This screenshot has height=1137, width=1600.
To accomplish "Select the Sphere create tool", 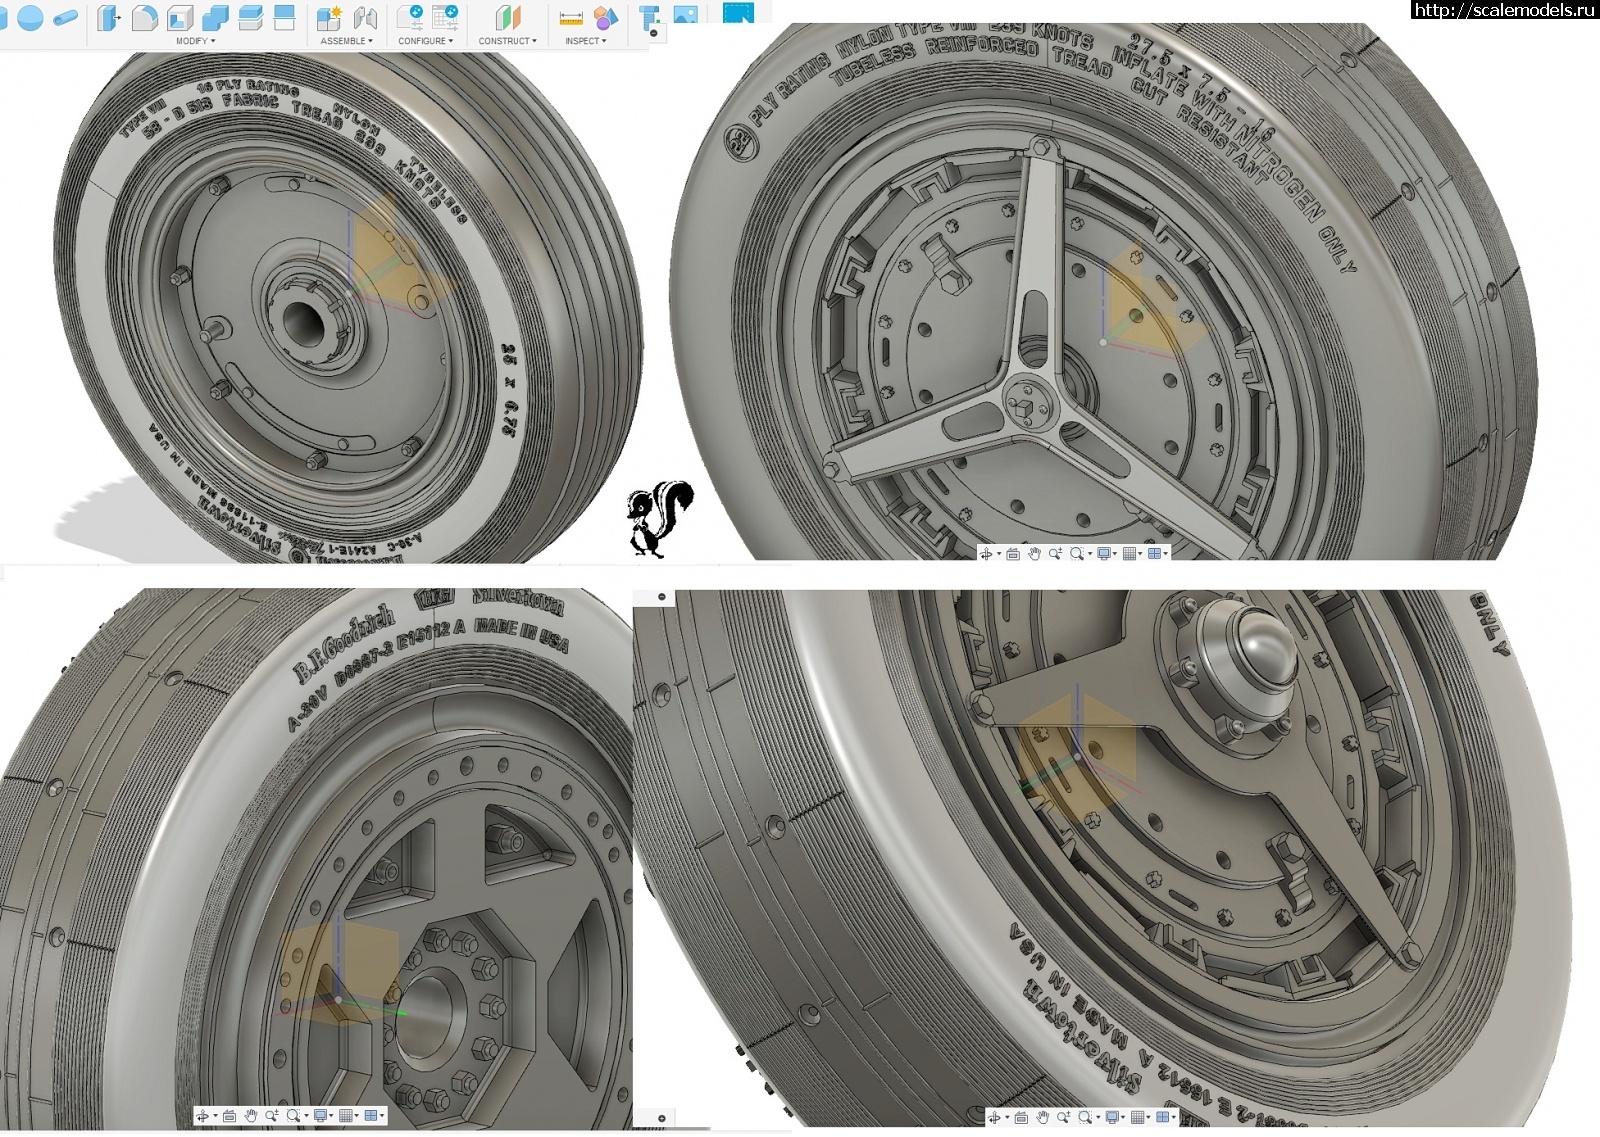I will (30, 17).
